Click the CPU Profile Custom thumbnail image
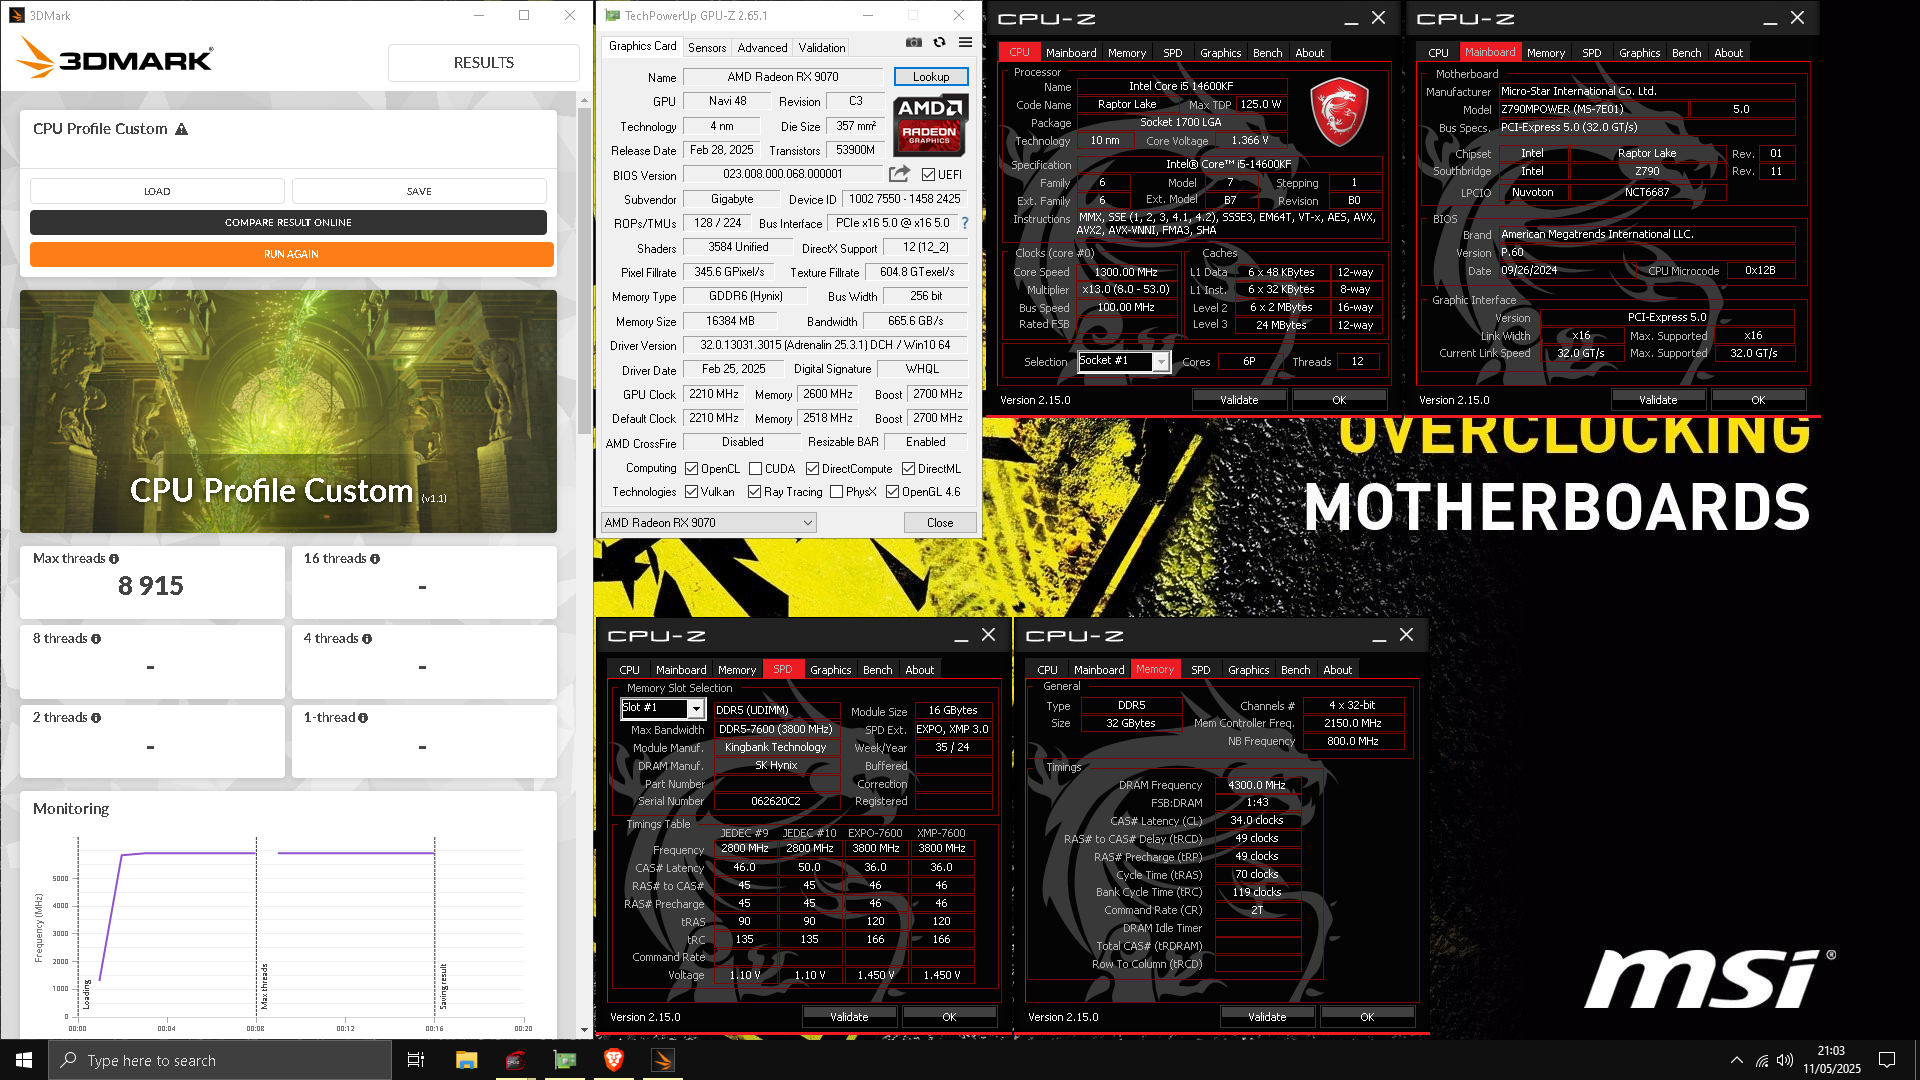Screen dimensions: 1920x1080 coord(288,411)
